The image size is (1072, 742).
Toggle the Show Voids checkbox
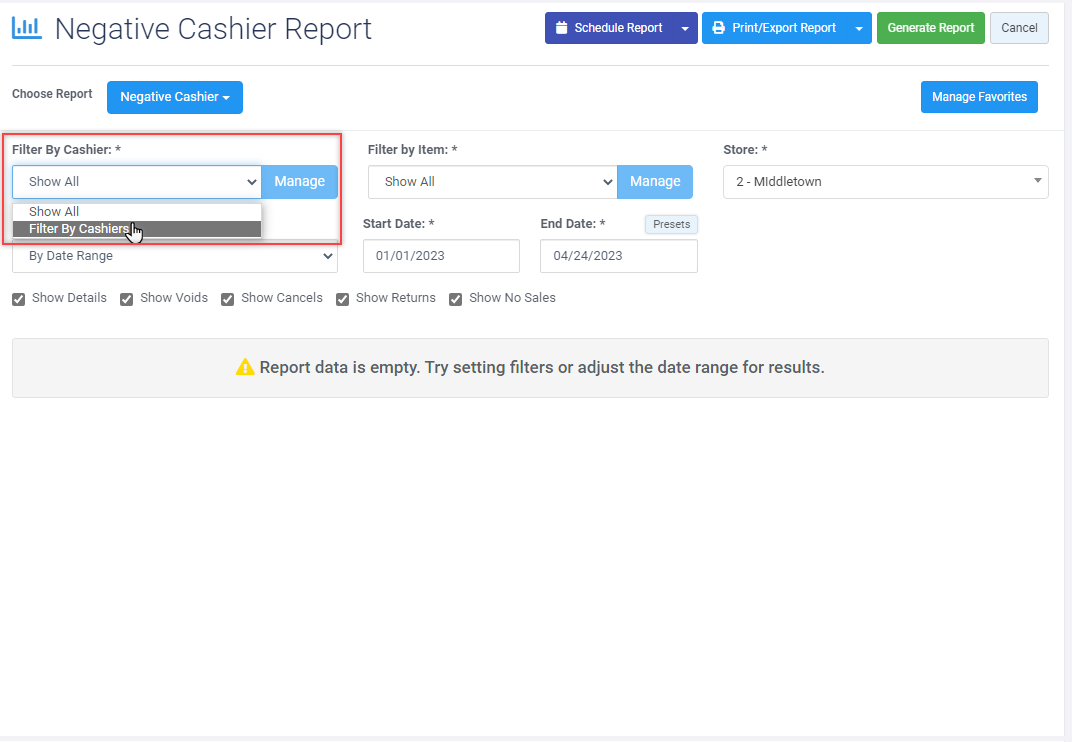click(x=126, y=299)
